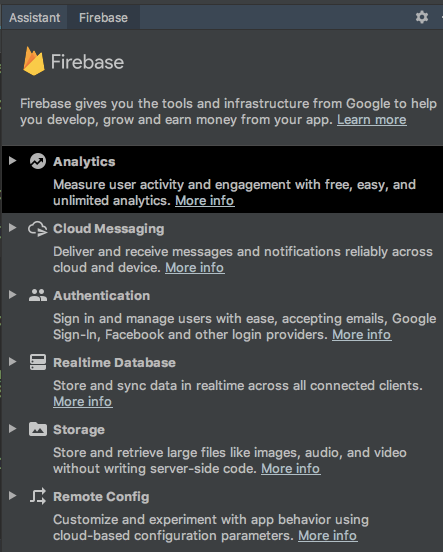443x552 pixels.
Task: Click the Cloud Messaging cloud icon
Action: click(38, 228)
